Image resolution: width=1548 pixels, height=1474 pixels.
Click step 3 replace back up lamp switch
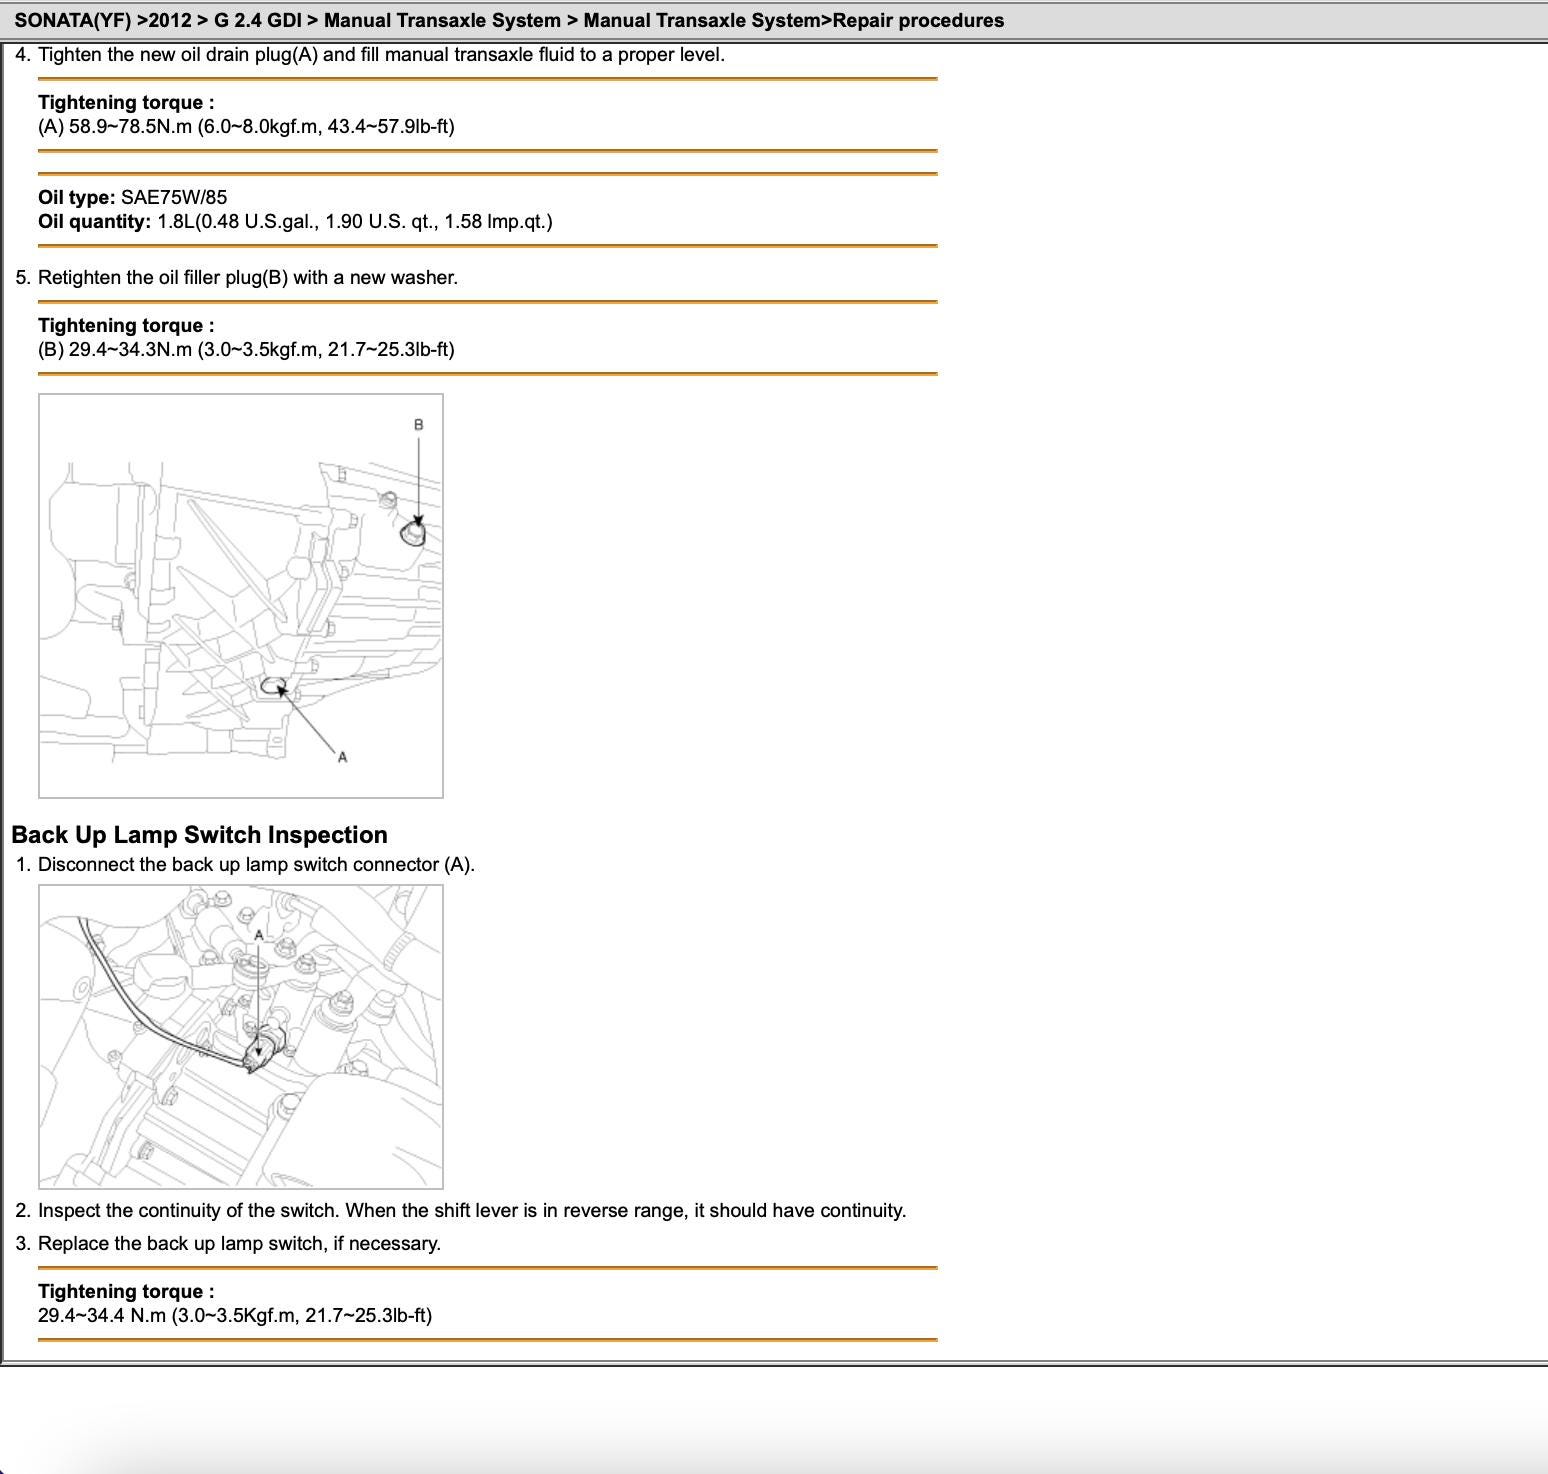click(x=239, y=1244)
